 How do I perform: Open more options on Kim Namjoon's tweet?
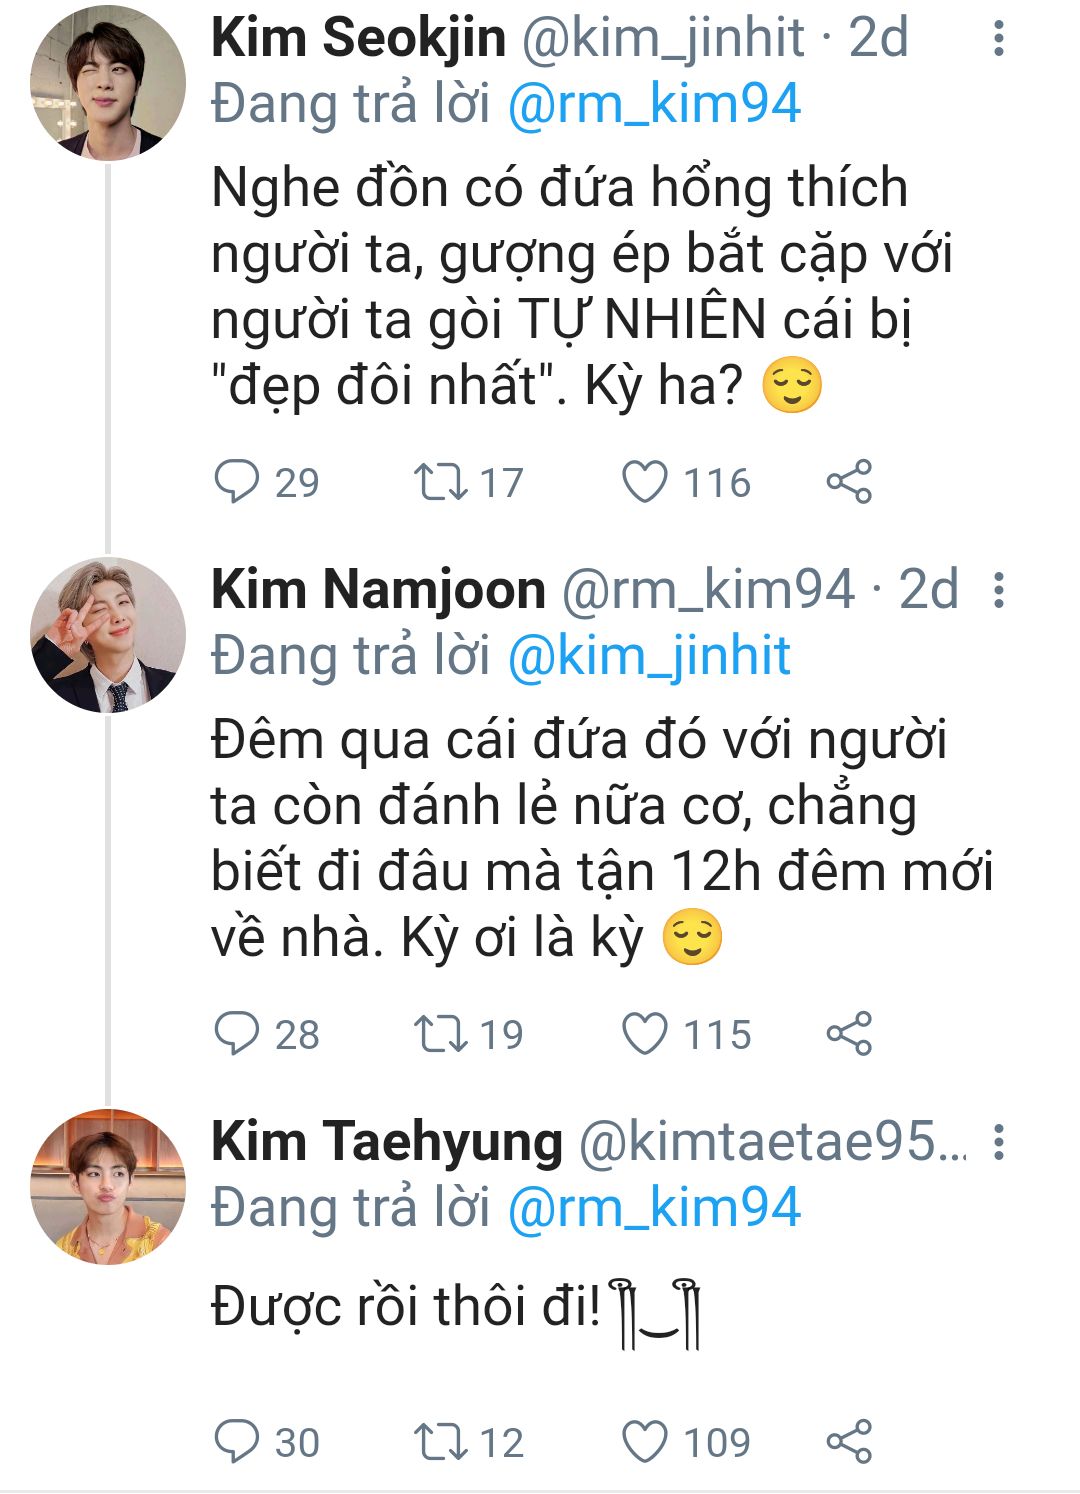tap(998, 590)
